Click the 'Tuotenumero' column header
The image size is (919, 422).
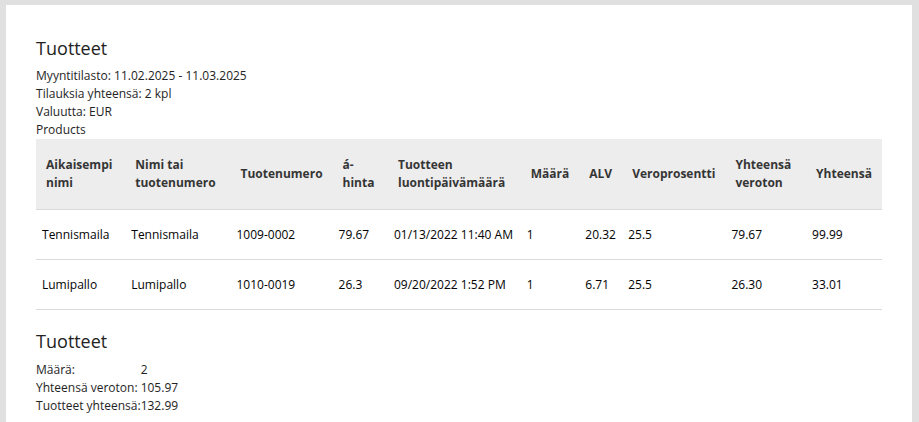281,173
